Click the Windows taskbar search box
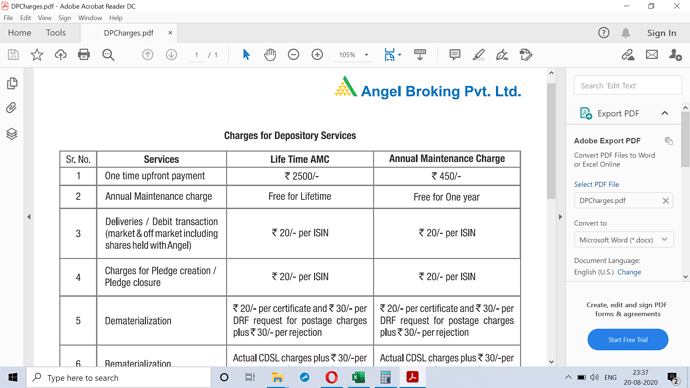 click(119, 377)
